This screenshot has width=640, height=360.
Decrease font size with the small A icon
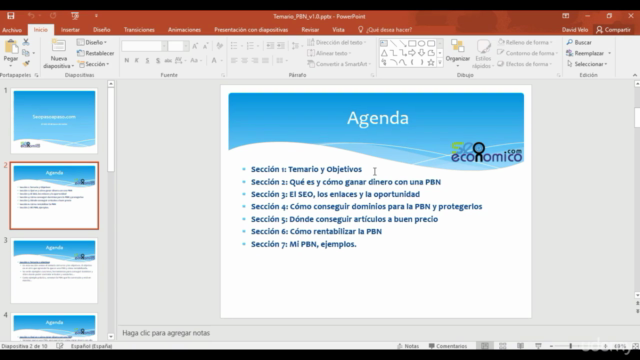coord(205,46)
